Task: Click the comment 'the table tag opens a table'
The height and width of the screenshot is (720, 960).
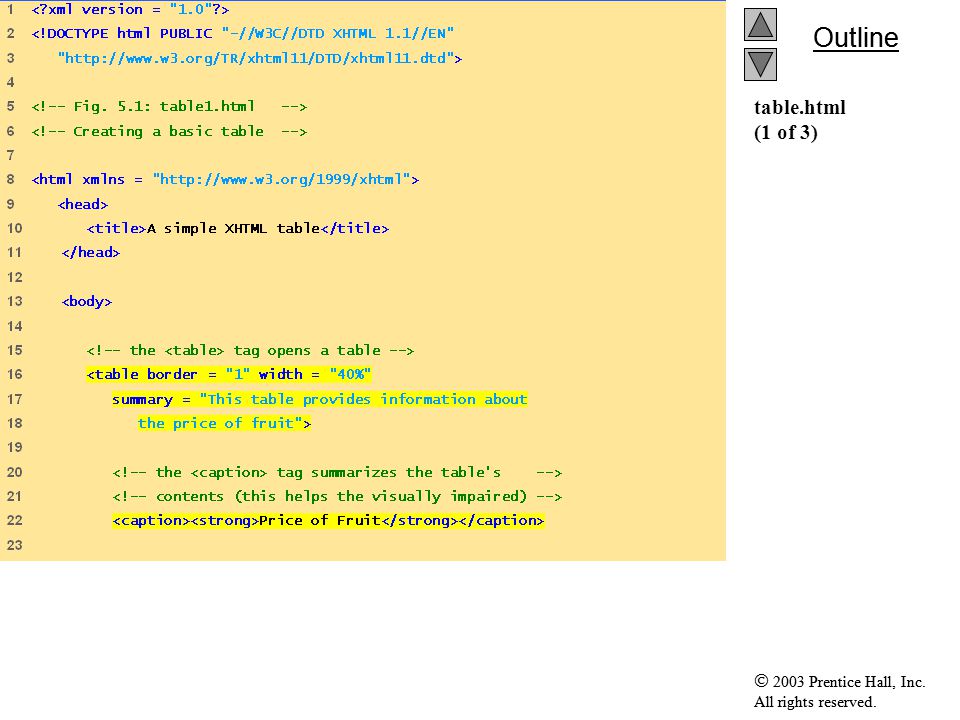Action: tap(250, 350)
